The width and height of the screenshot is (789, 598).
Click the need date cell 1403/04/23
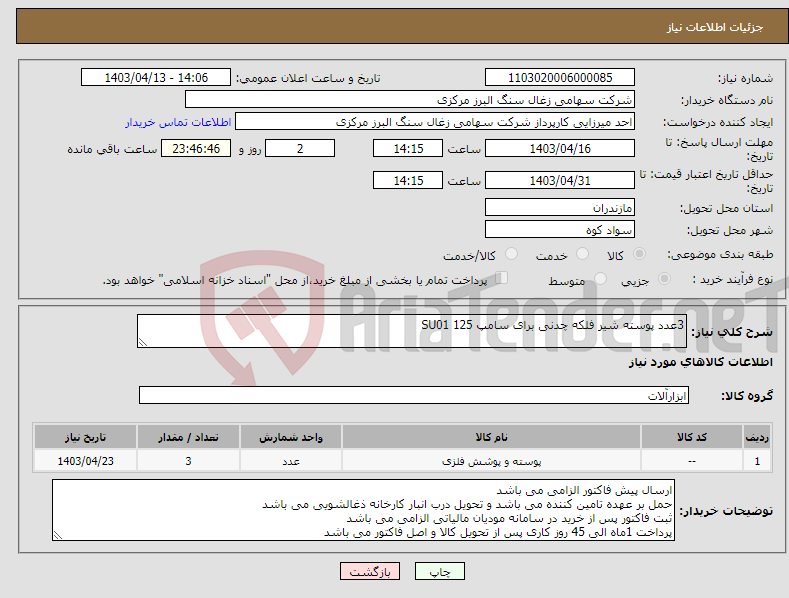coord(86,461)
